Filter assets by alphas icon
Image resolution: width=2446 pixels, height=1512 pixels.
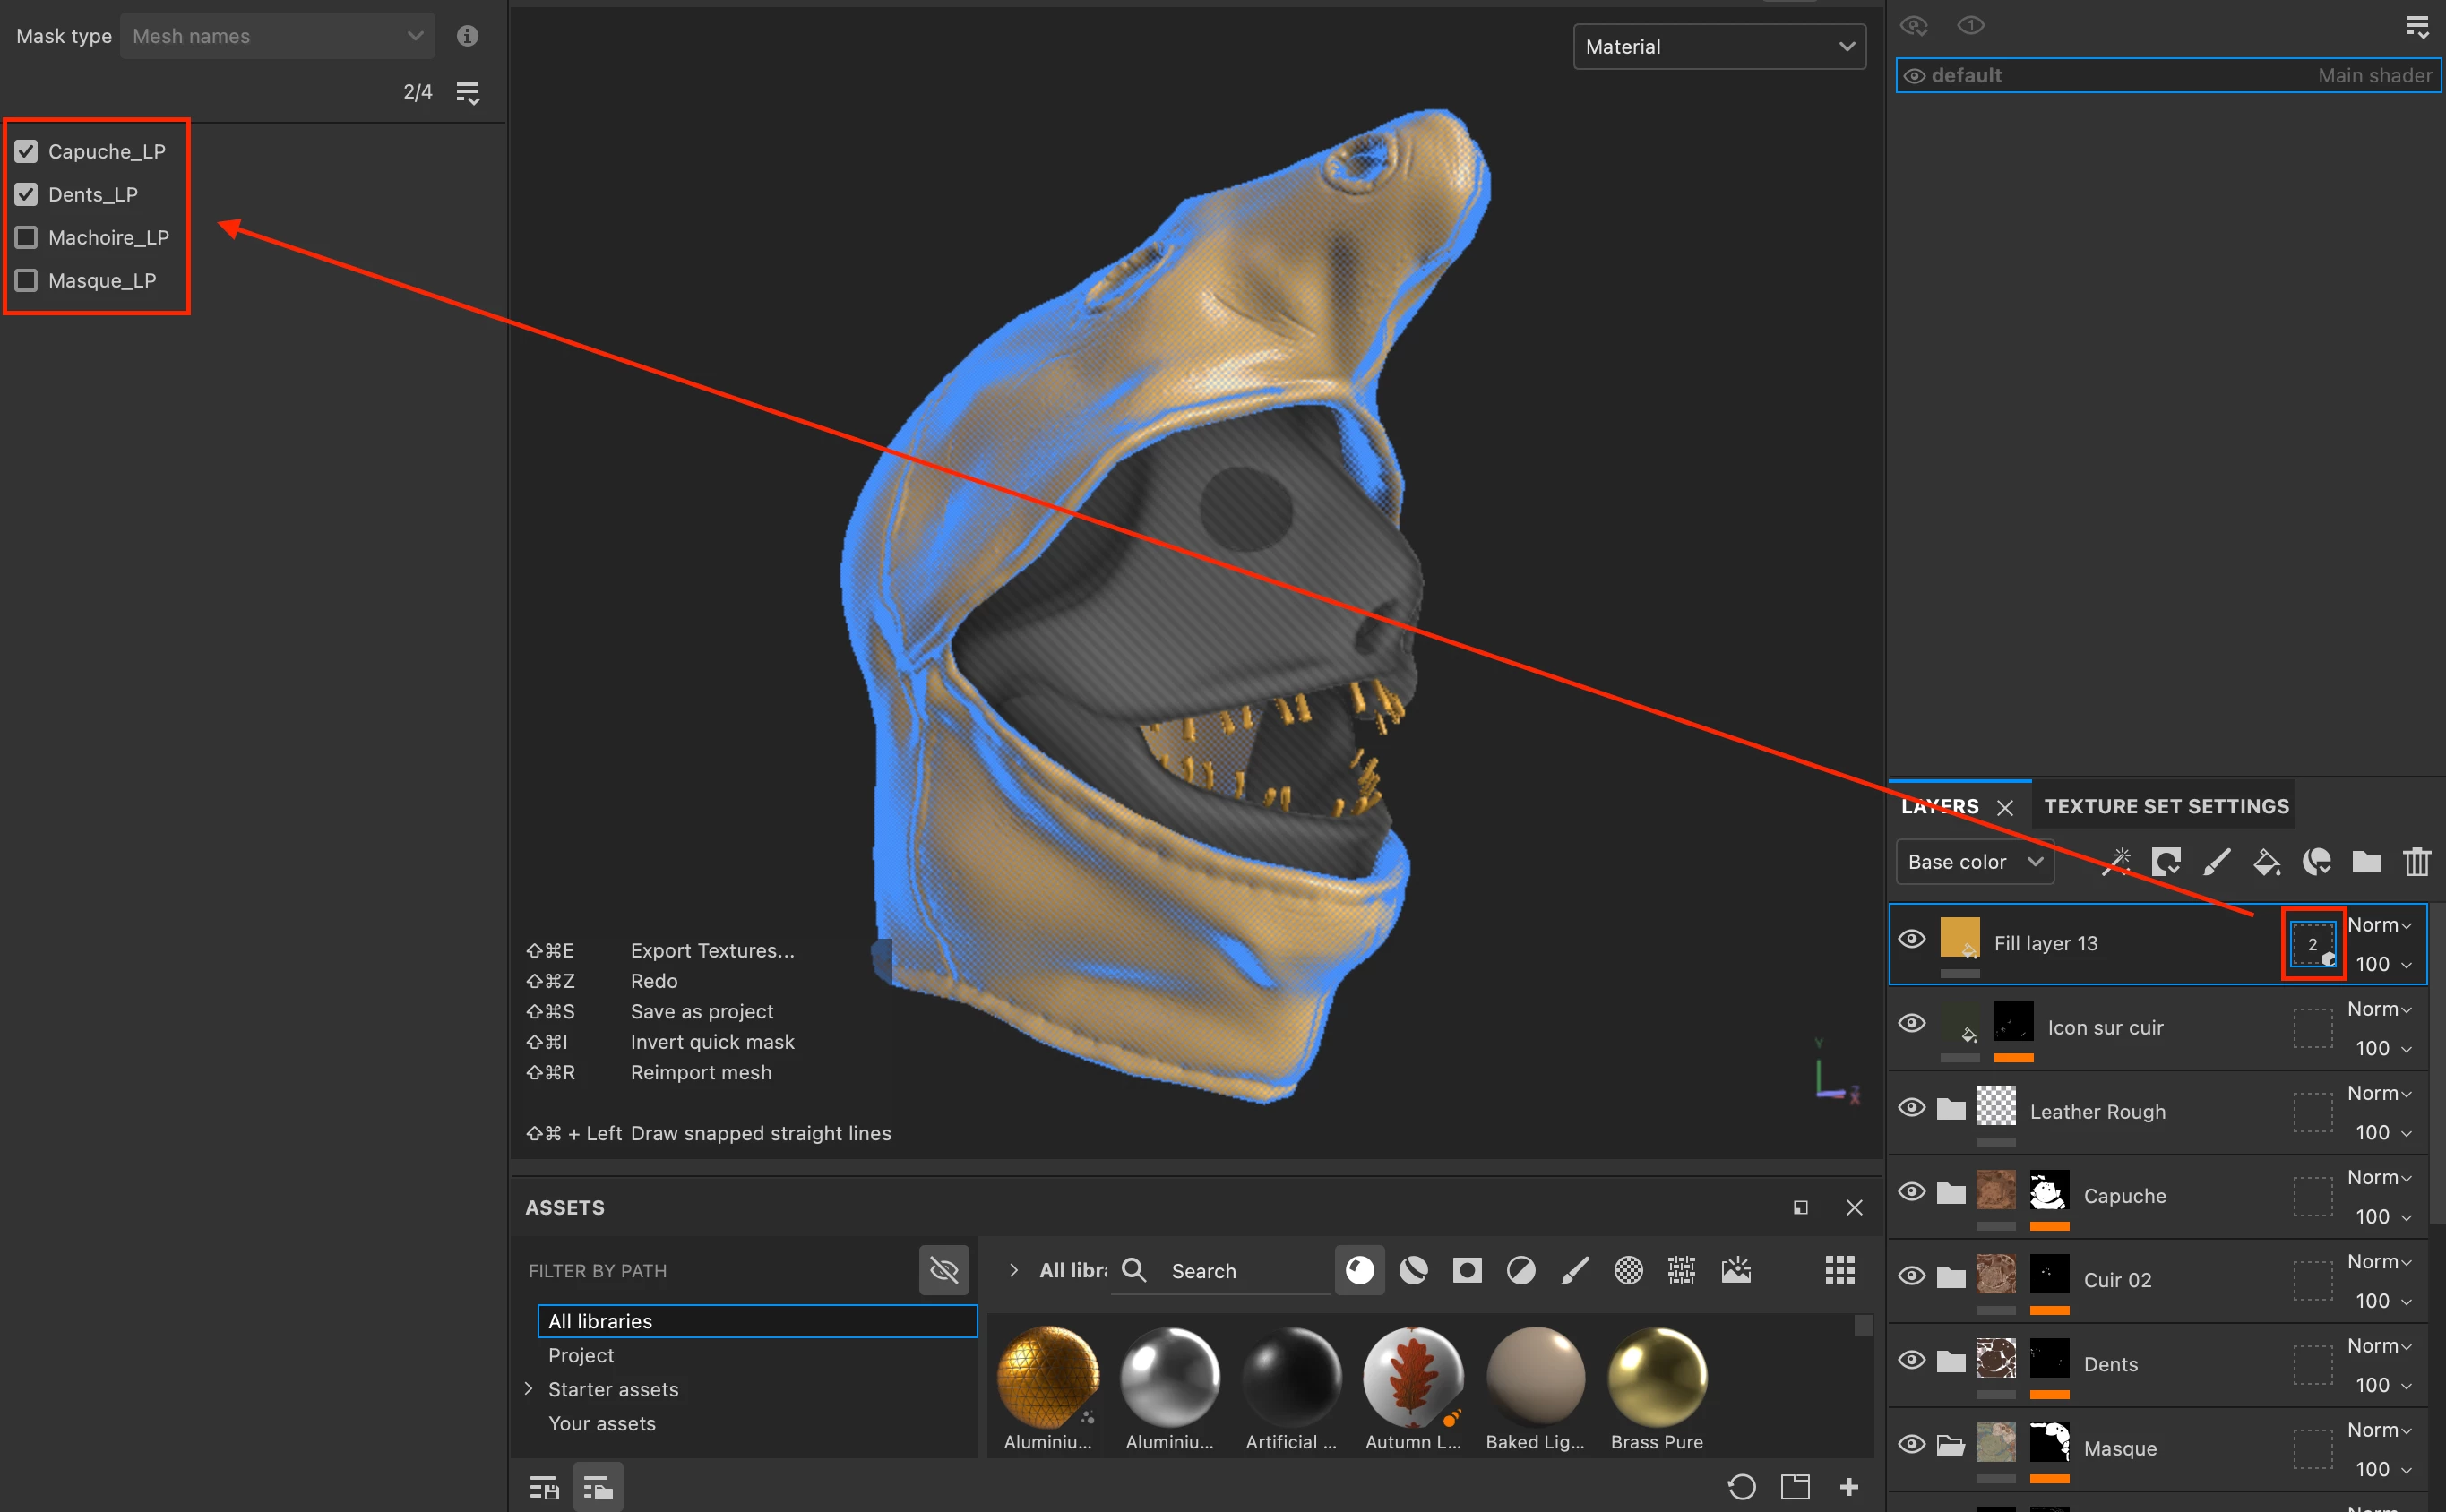(x=1629, y=1270)
